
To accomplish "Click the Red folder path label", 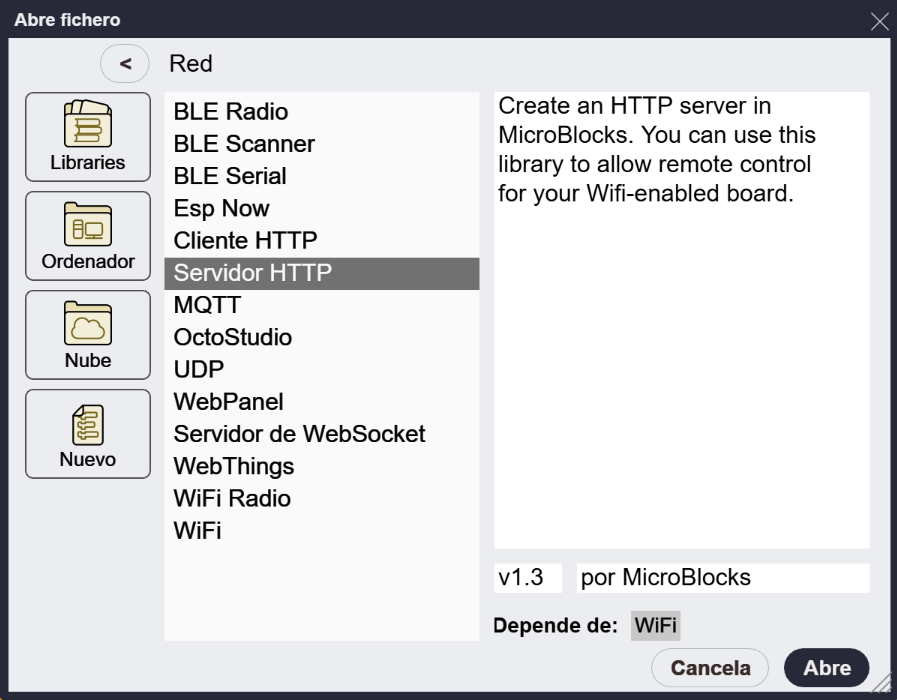I will [x=191, y=63].
